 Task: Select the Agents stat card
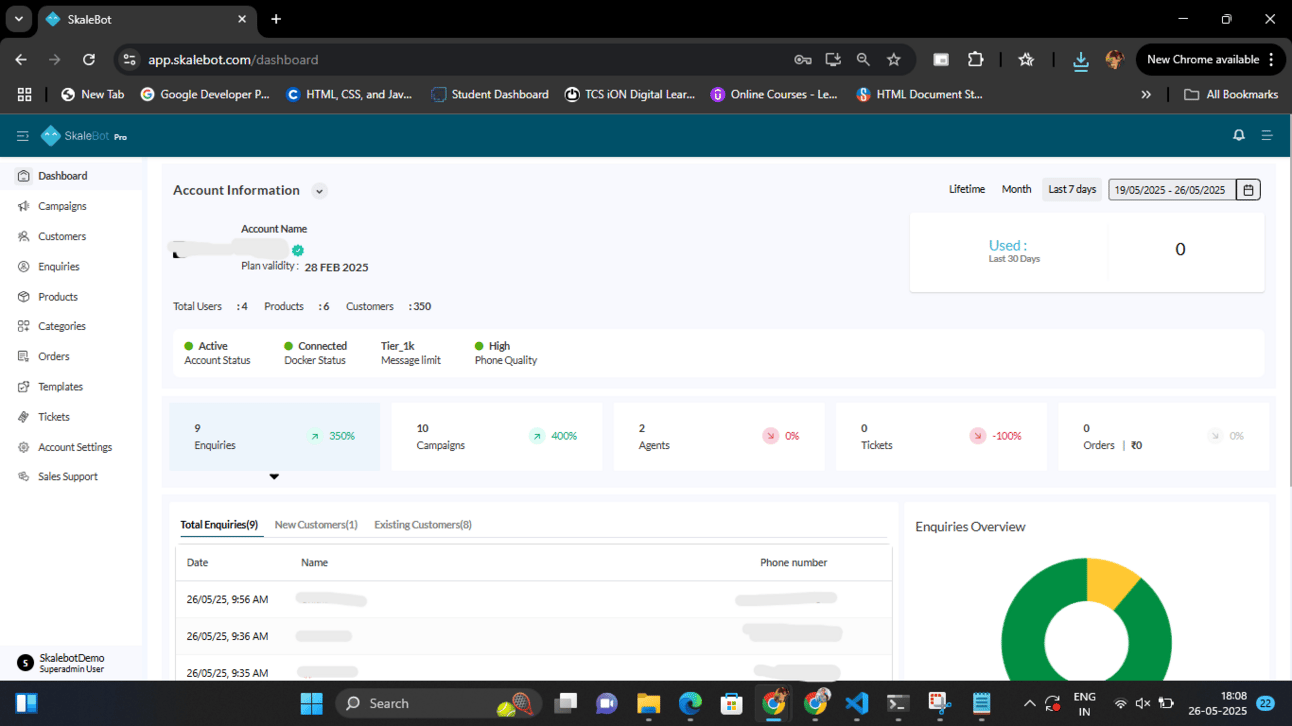point(719,437)
